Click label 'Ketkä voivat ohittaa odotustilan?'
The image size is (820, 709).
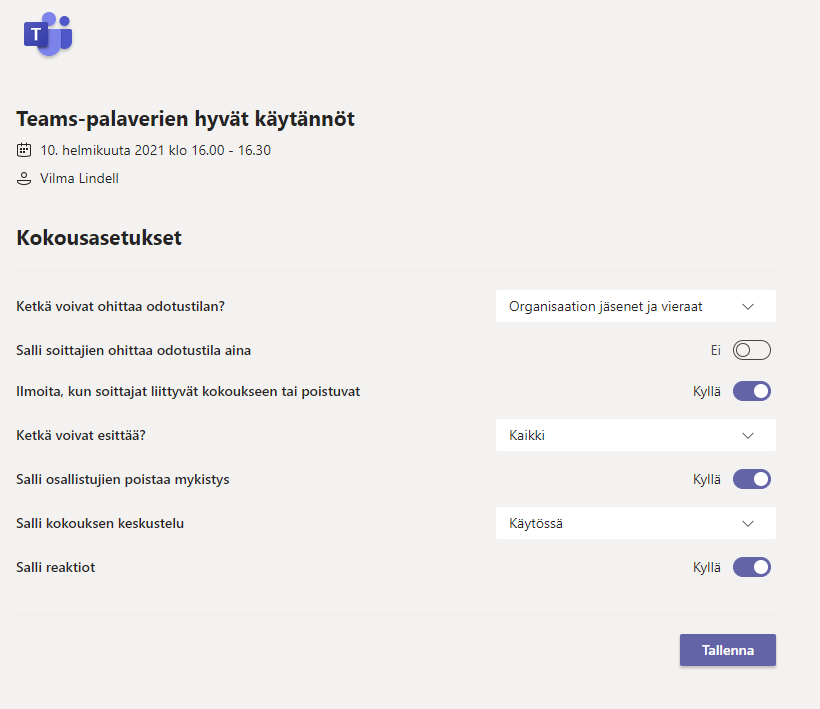pyautogui.click(x=120, y=306)
